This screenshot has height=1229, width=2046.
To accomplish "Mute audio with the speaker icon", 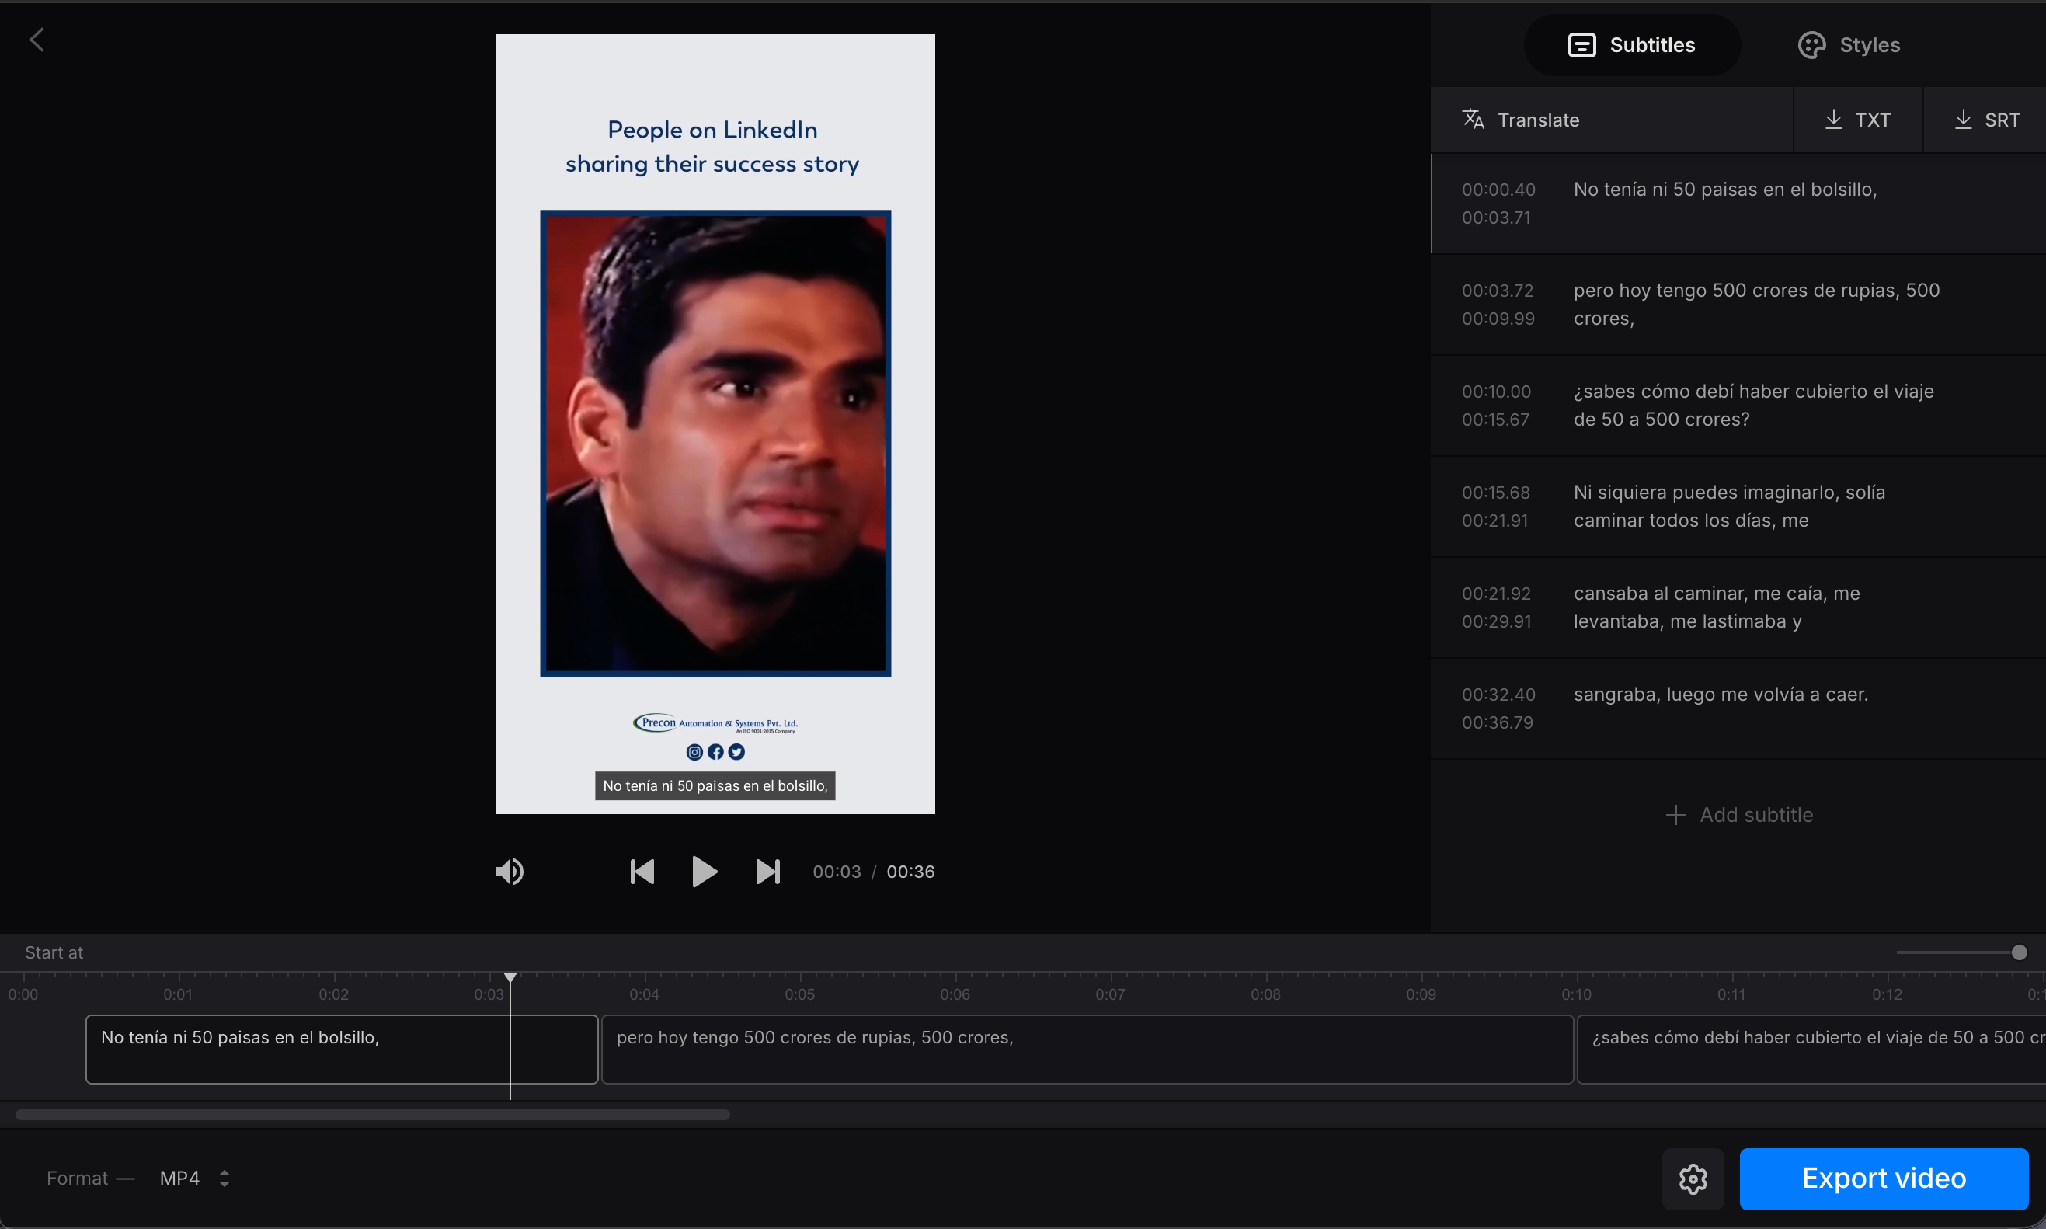I will 510,872.
